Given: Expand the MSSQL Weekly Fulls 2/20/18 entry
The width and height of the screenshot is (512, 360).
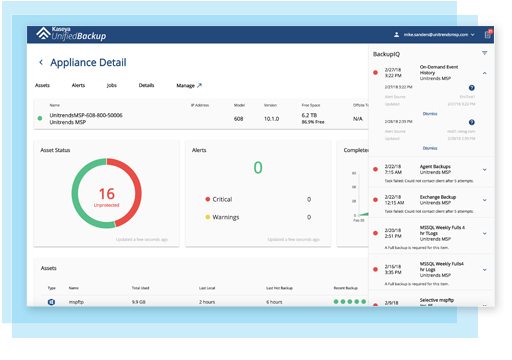Looking at the screenshot, I should click(x=484, y=233).
